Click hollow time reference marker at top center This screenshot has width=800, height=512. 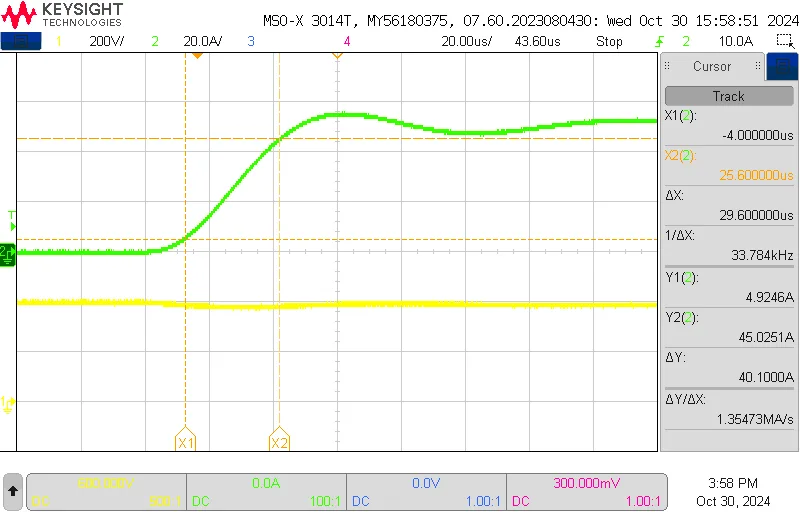point(337,55)
